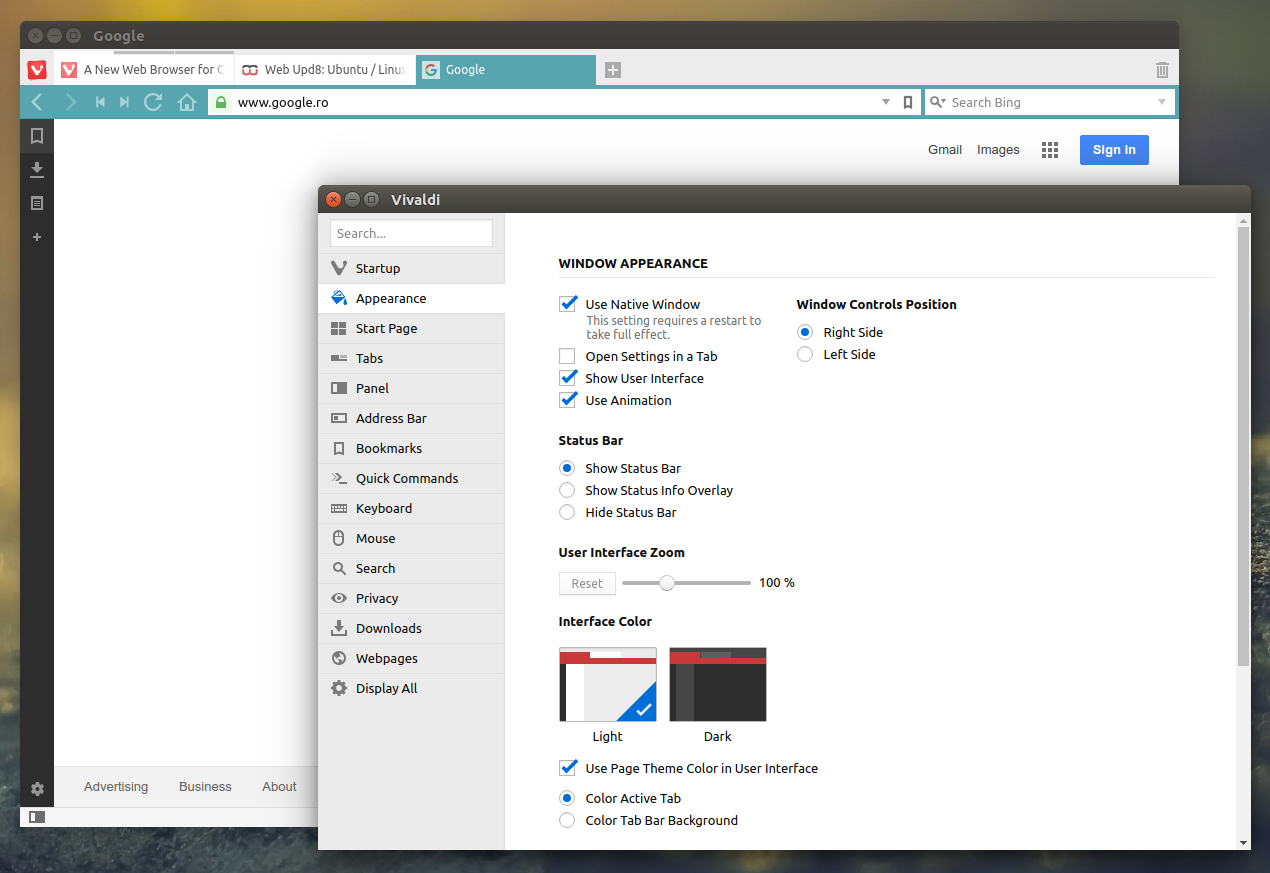
Task: Go back using the back arrow
Action: click(x=37, y=102)
